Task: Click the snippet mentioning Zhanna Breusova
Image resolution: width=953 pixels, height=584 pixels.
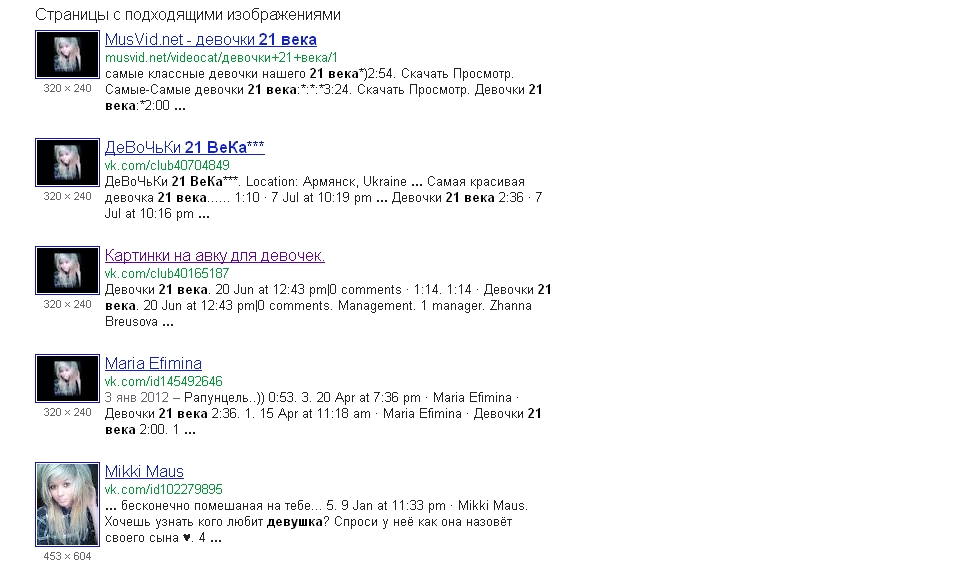Action: (328, 306)
